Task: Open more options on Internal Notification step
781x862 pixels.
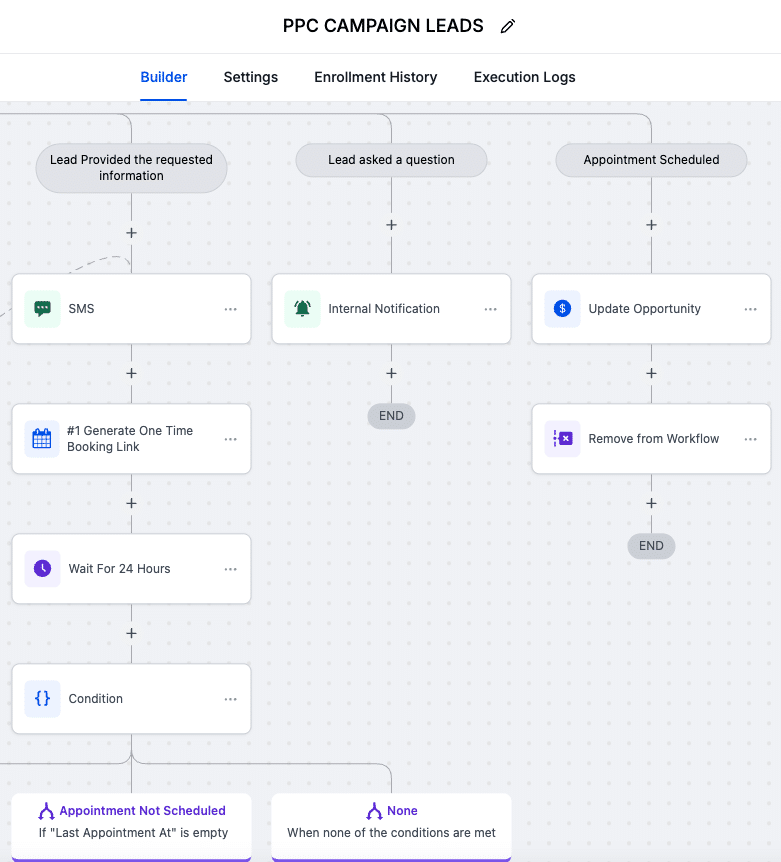Action: (x=491, y=309)
